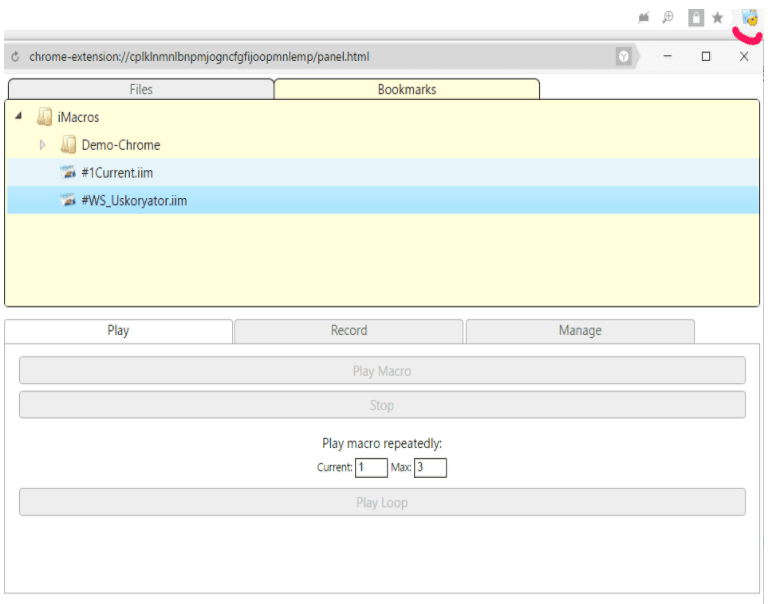Select the #WS_Uskoryator.iim macro

pos(383,200)
